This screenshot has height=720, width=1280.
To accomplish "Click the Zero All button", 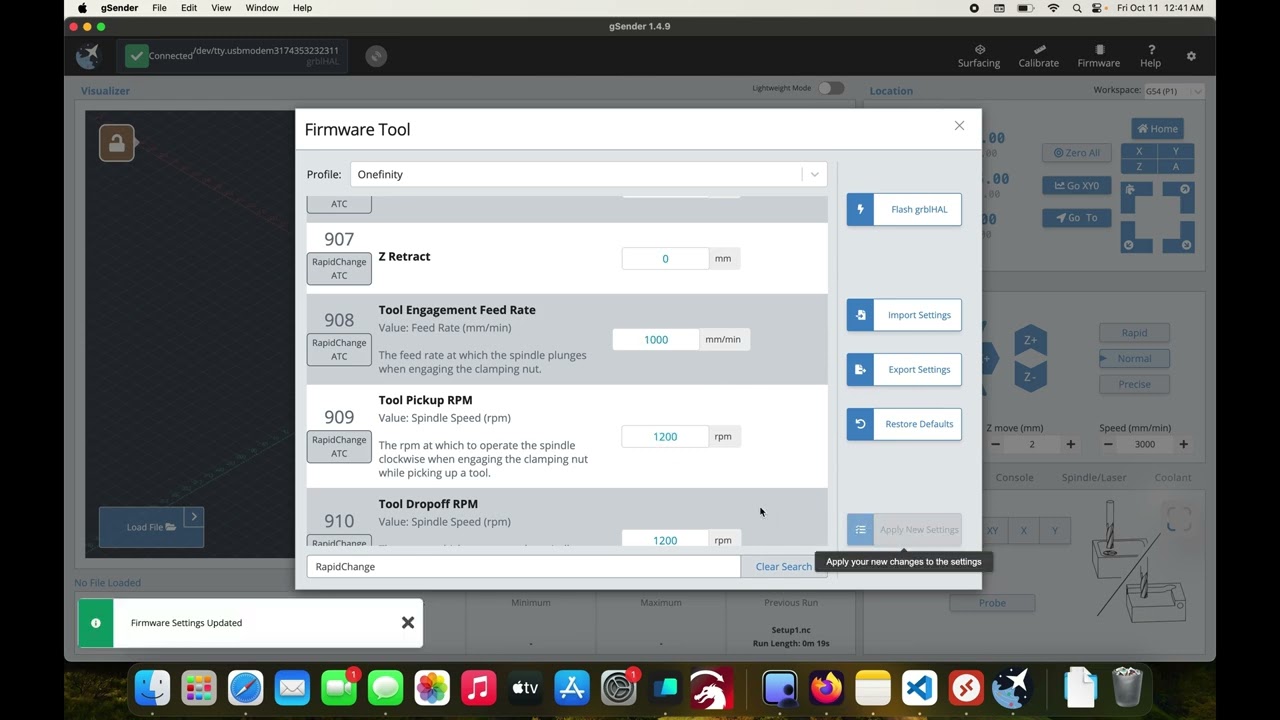I will tap(1076, 153).
